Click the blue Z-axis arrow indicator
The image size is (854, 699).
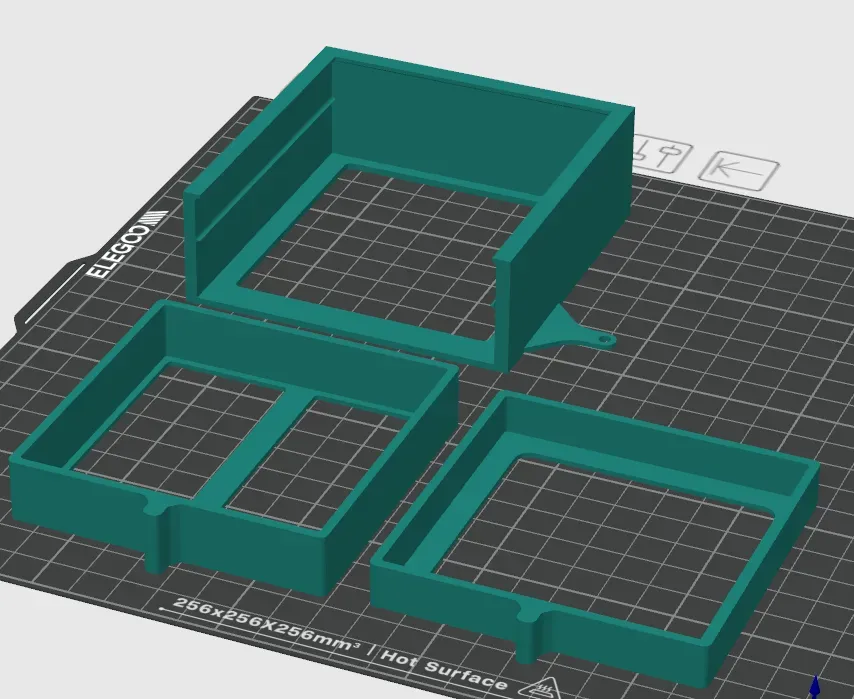[817, 688]
